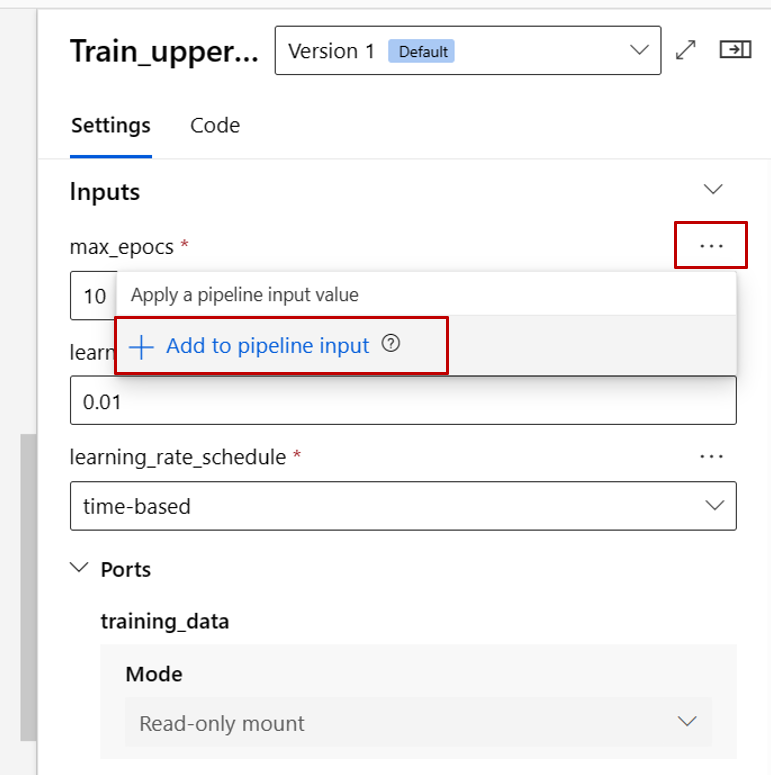Open the Read-only mount Mode dropdown

(x=418, y=722)
